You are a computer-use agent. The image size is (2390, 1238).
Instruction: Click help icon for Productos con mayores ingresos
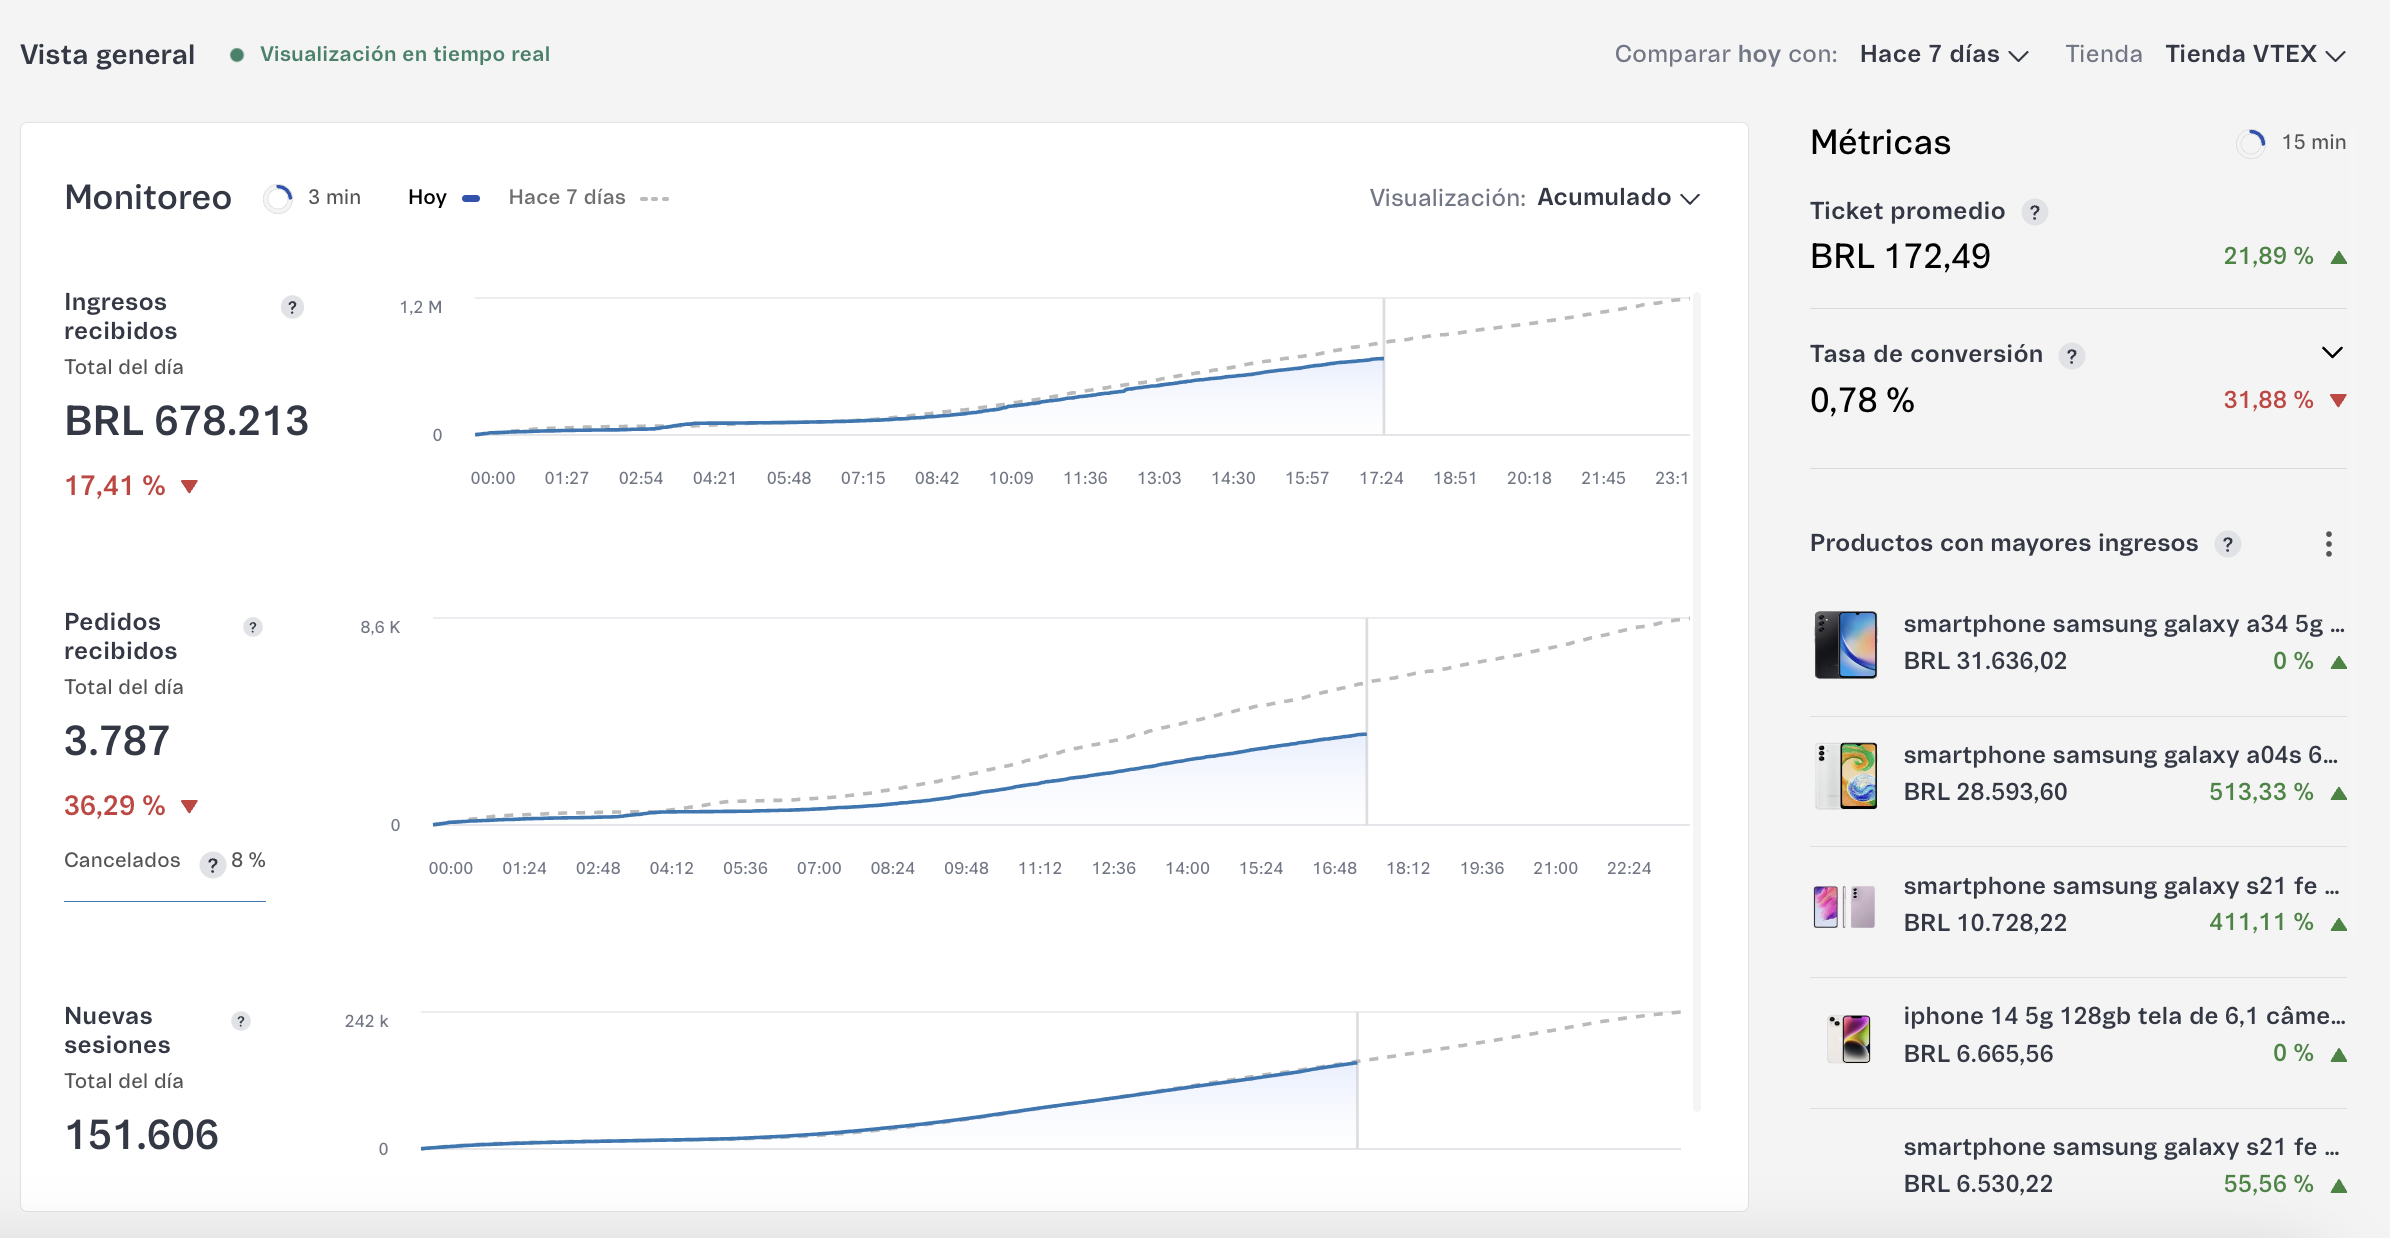2227,544
